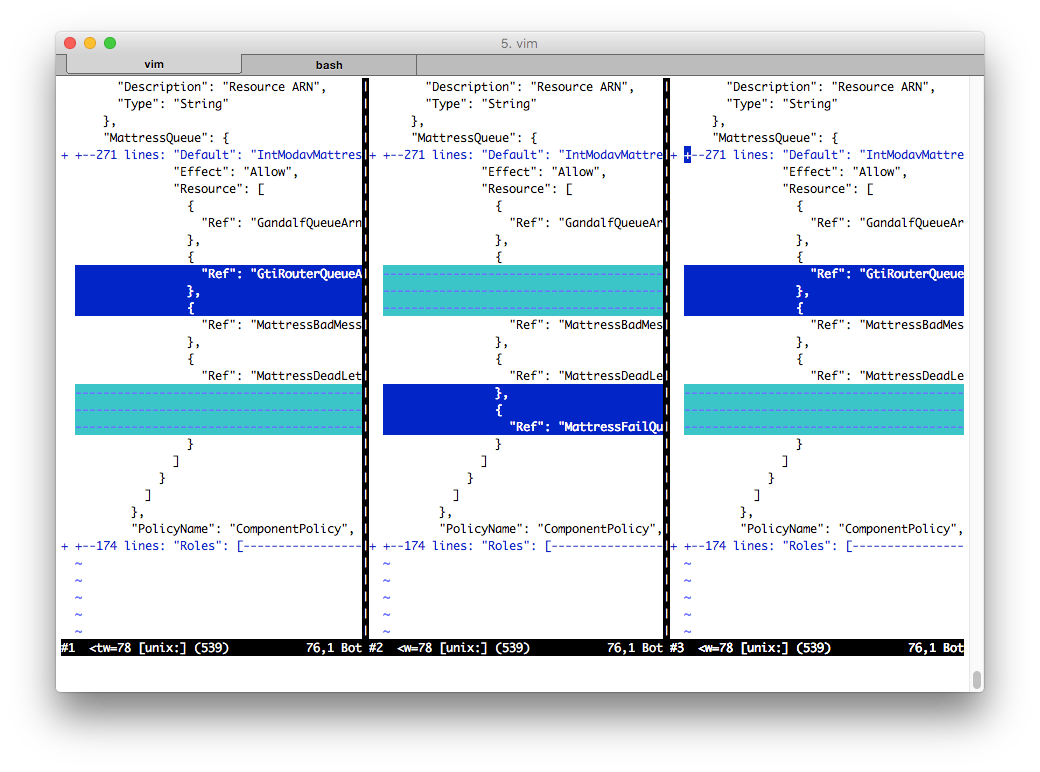Image resolution: width=1040 pixels, height=772 pixels.
Task: Click the GtiRouterQueue diff line in pane #1
Action: point(218,274)
